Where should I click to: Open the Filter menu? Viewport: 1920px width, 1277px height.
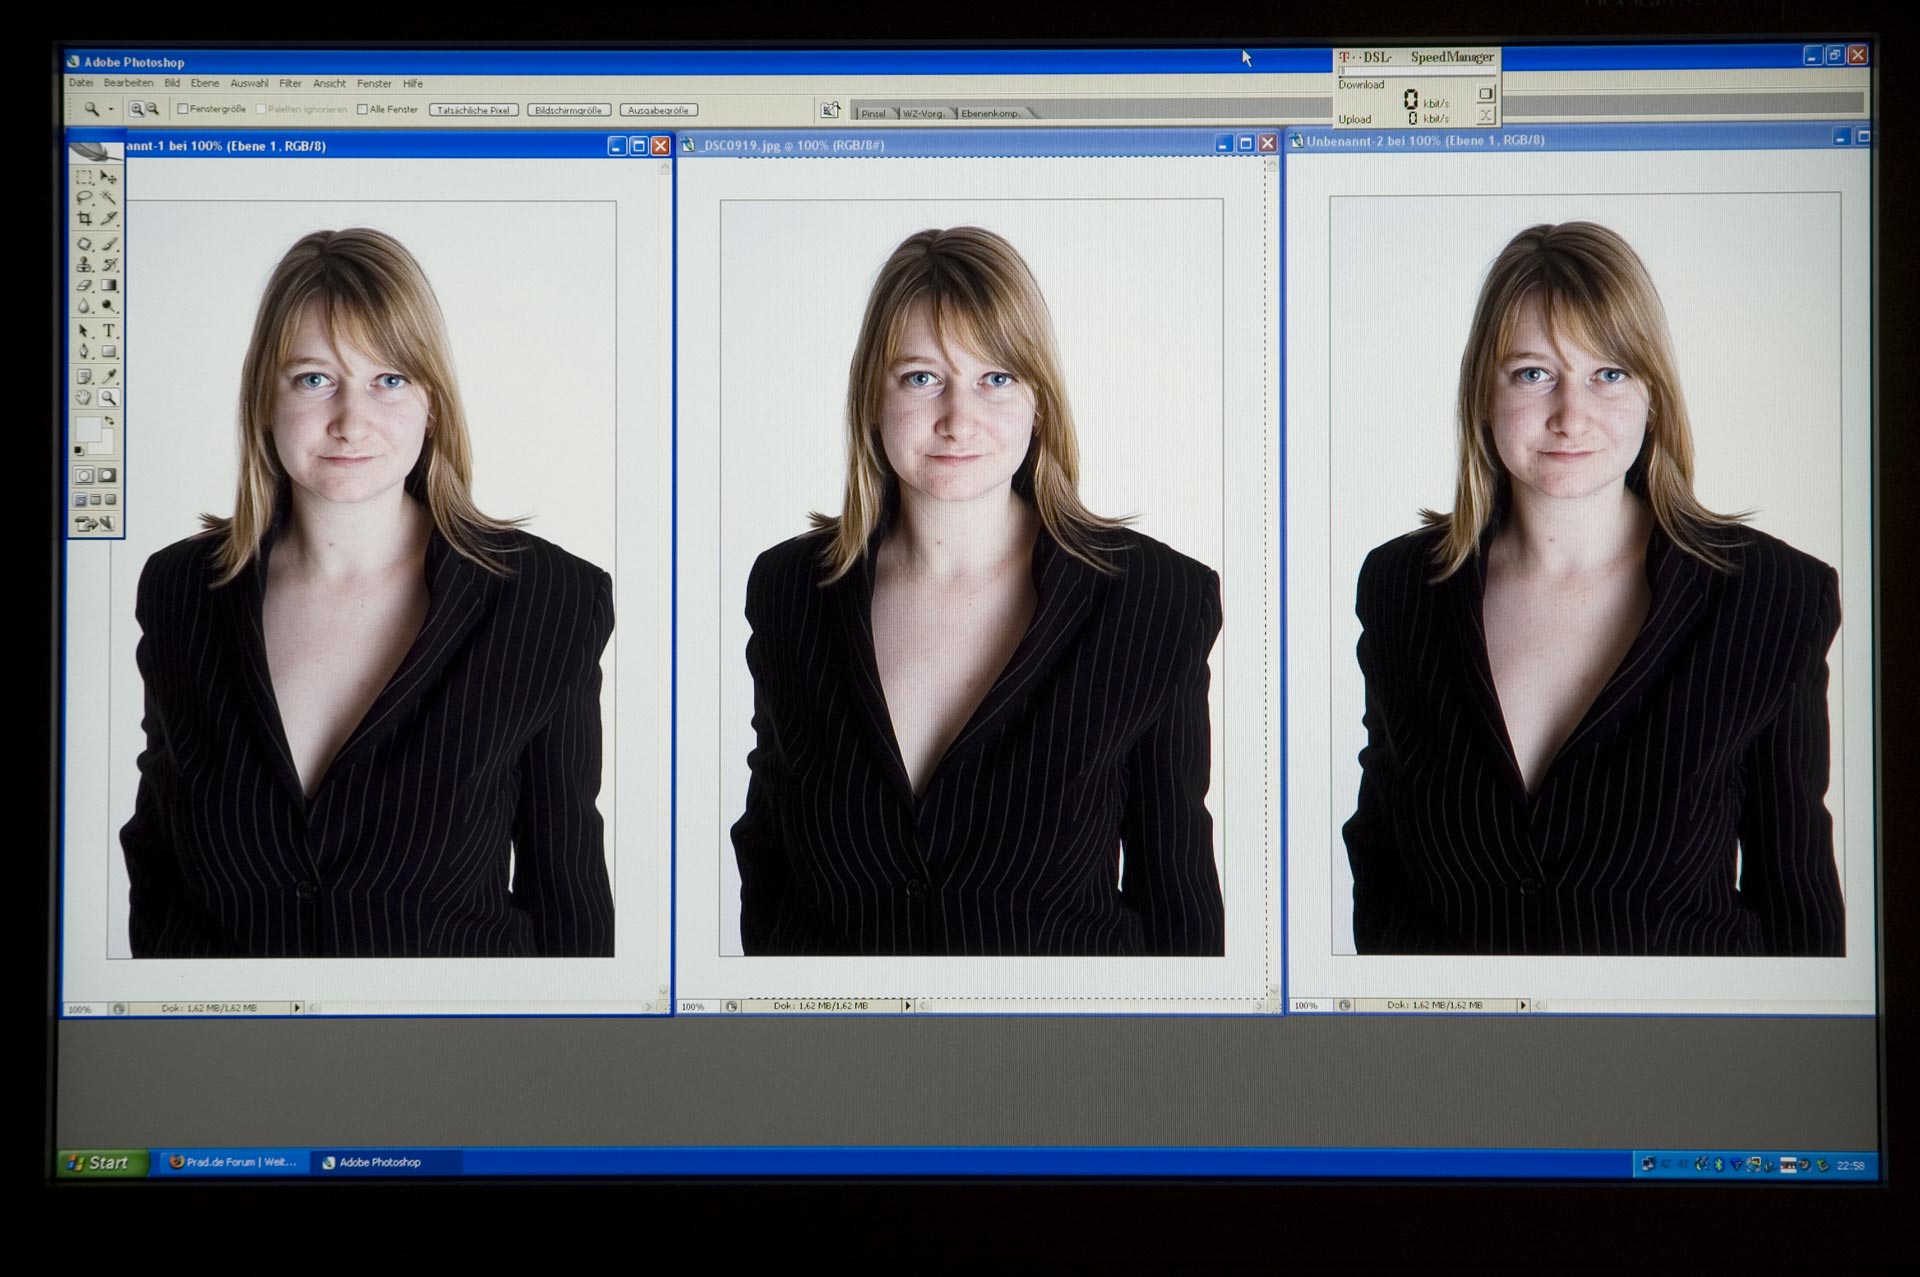pyautogui.click(x=290, y=84)
